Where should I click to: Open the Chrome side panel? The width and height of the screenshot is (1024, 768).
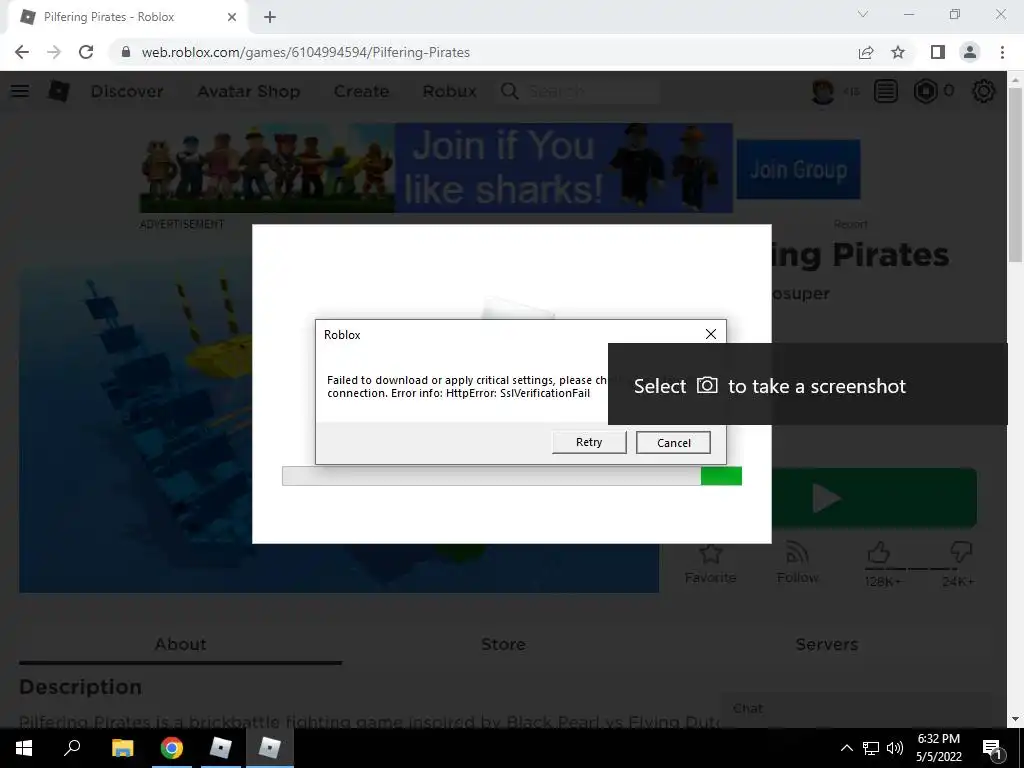[x=938, y=52]
